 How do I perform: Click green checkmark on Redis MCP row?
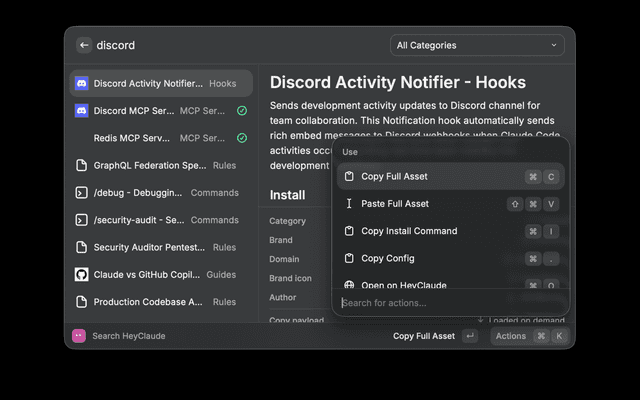click(242, 138)
